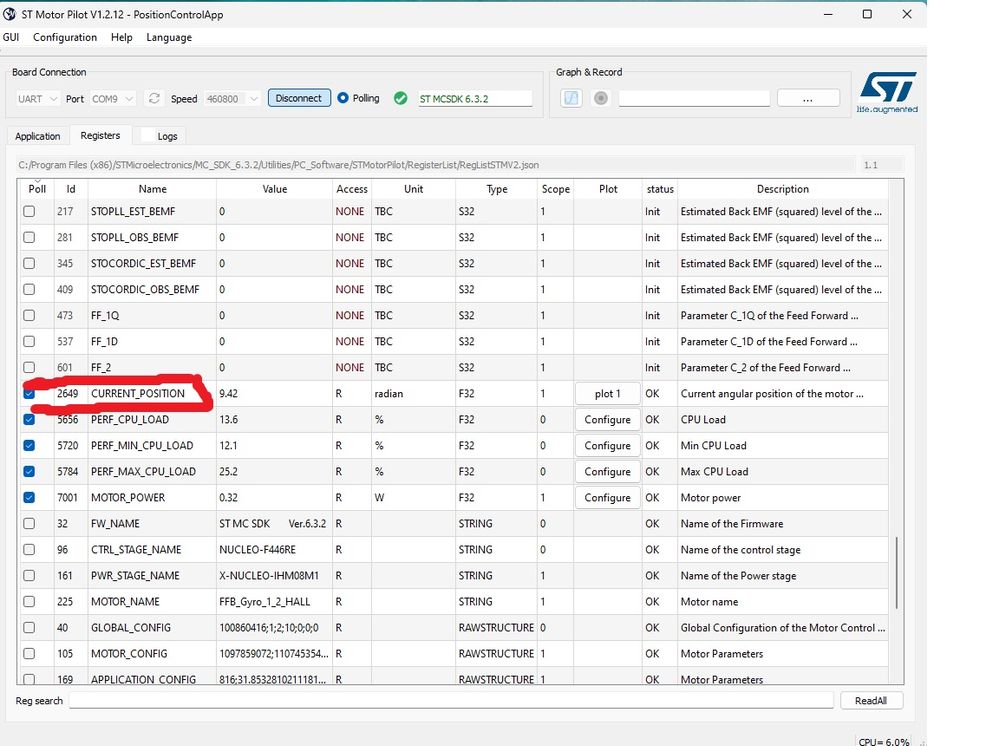
Task: Uncheck PERF_CPU_LOAD poll checkbox
Action: point(29,419)
